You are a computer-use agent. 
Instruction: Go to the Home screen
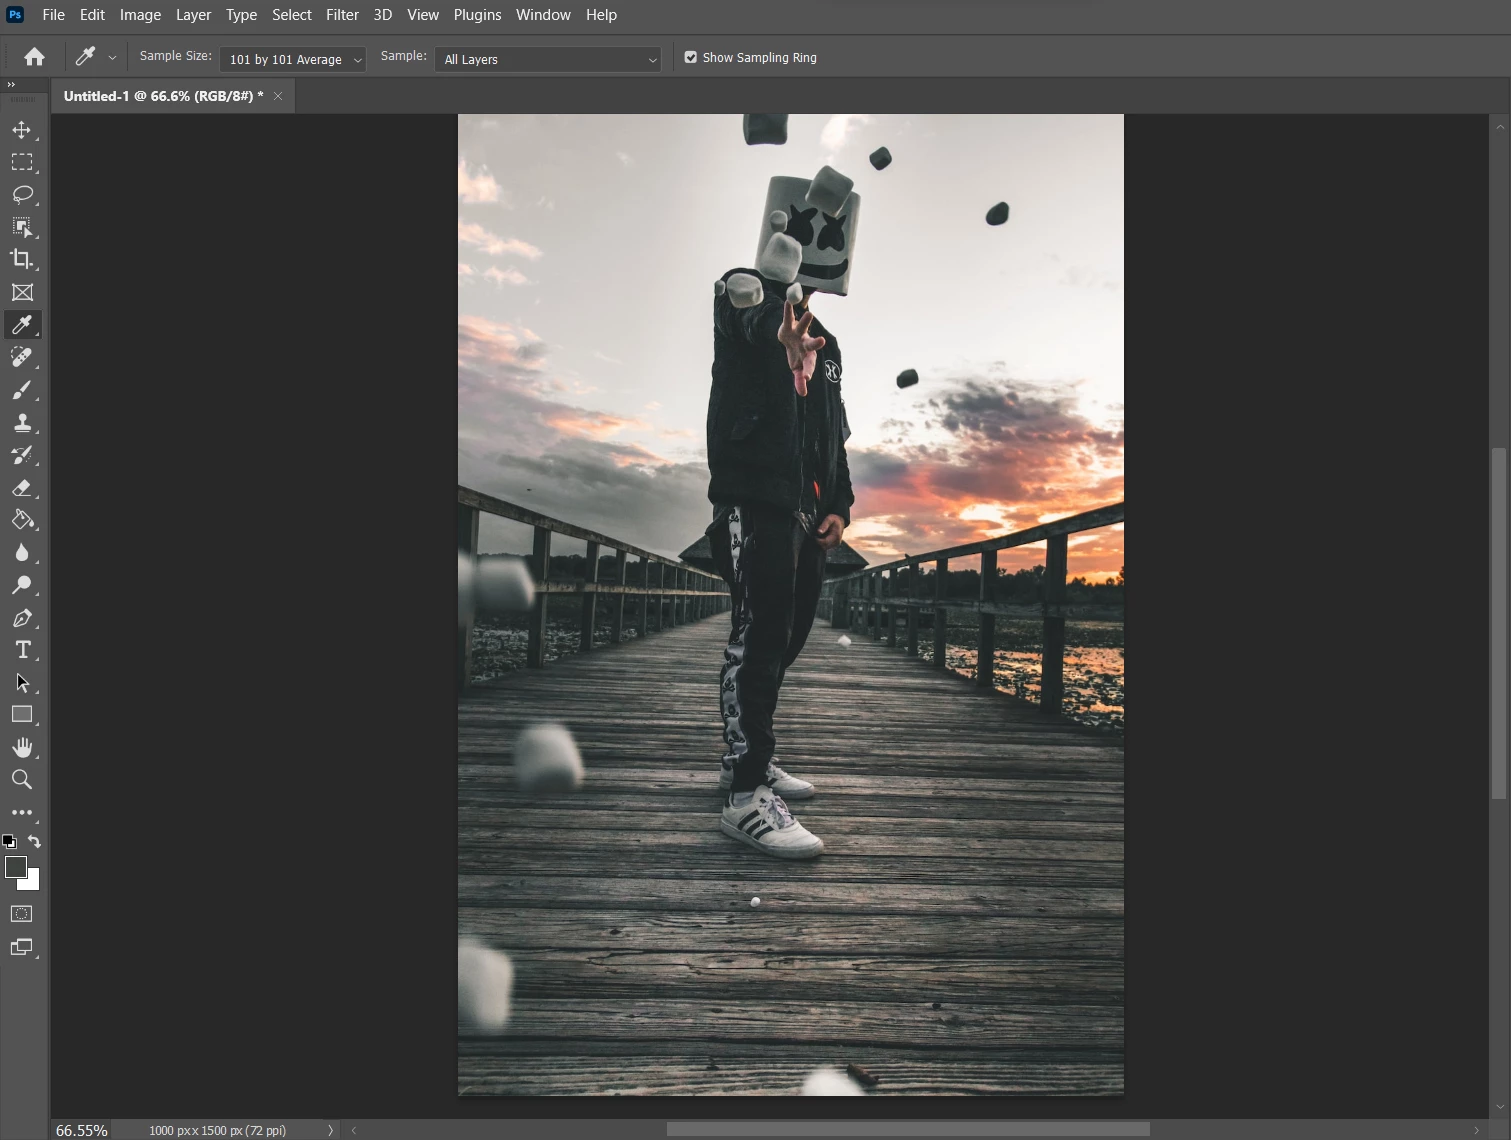[x=34, y=57]
